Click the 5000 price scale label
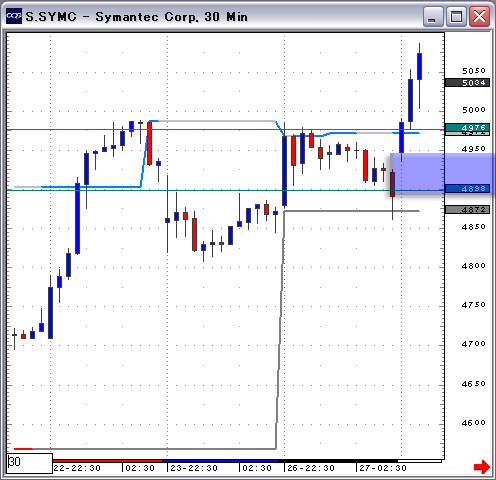This screenshot has height=480, width=496. pos(474,110)
